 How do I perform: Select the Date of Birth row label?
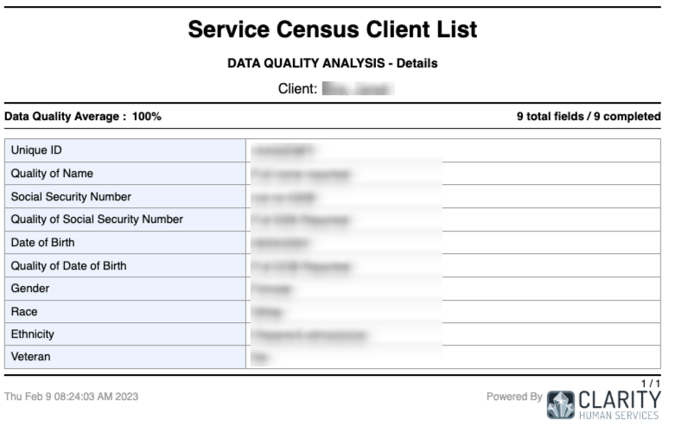43,242
